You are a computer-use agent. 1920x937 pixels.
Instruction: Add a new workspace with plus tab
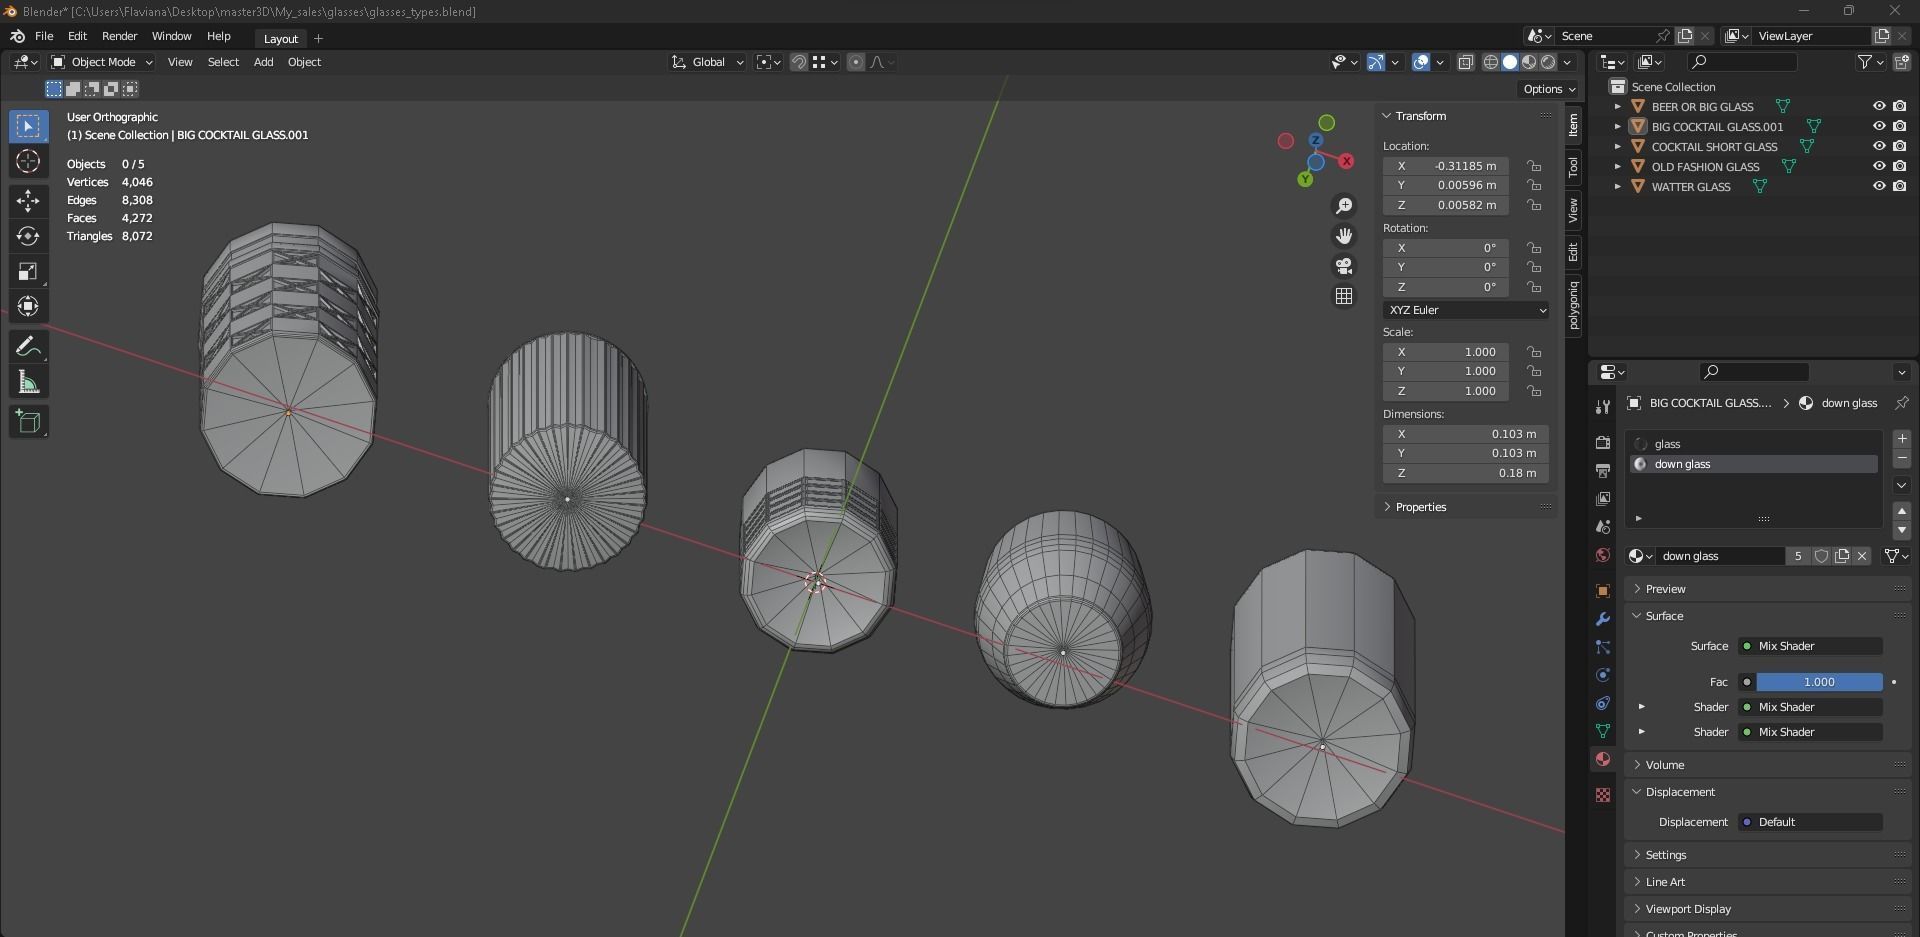318,38
